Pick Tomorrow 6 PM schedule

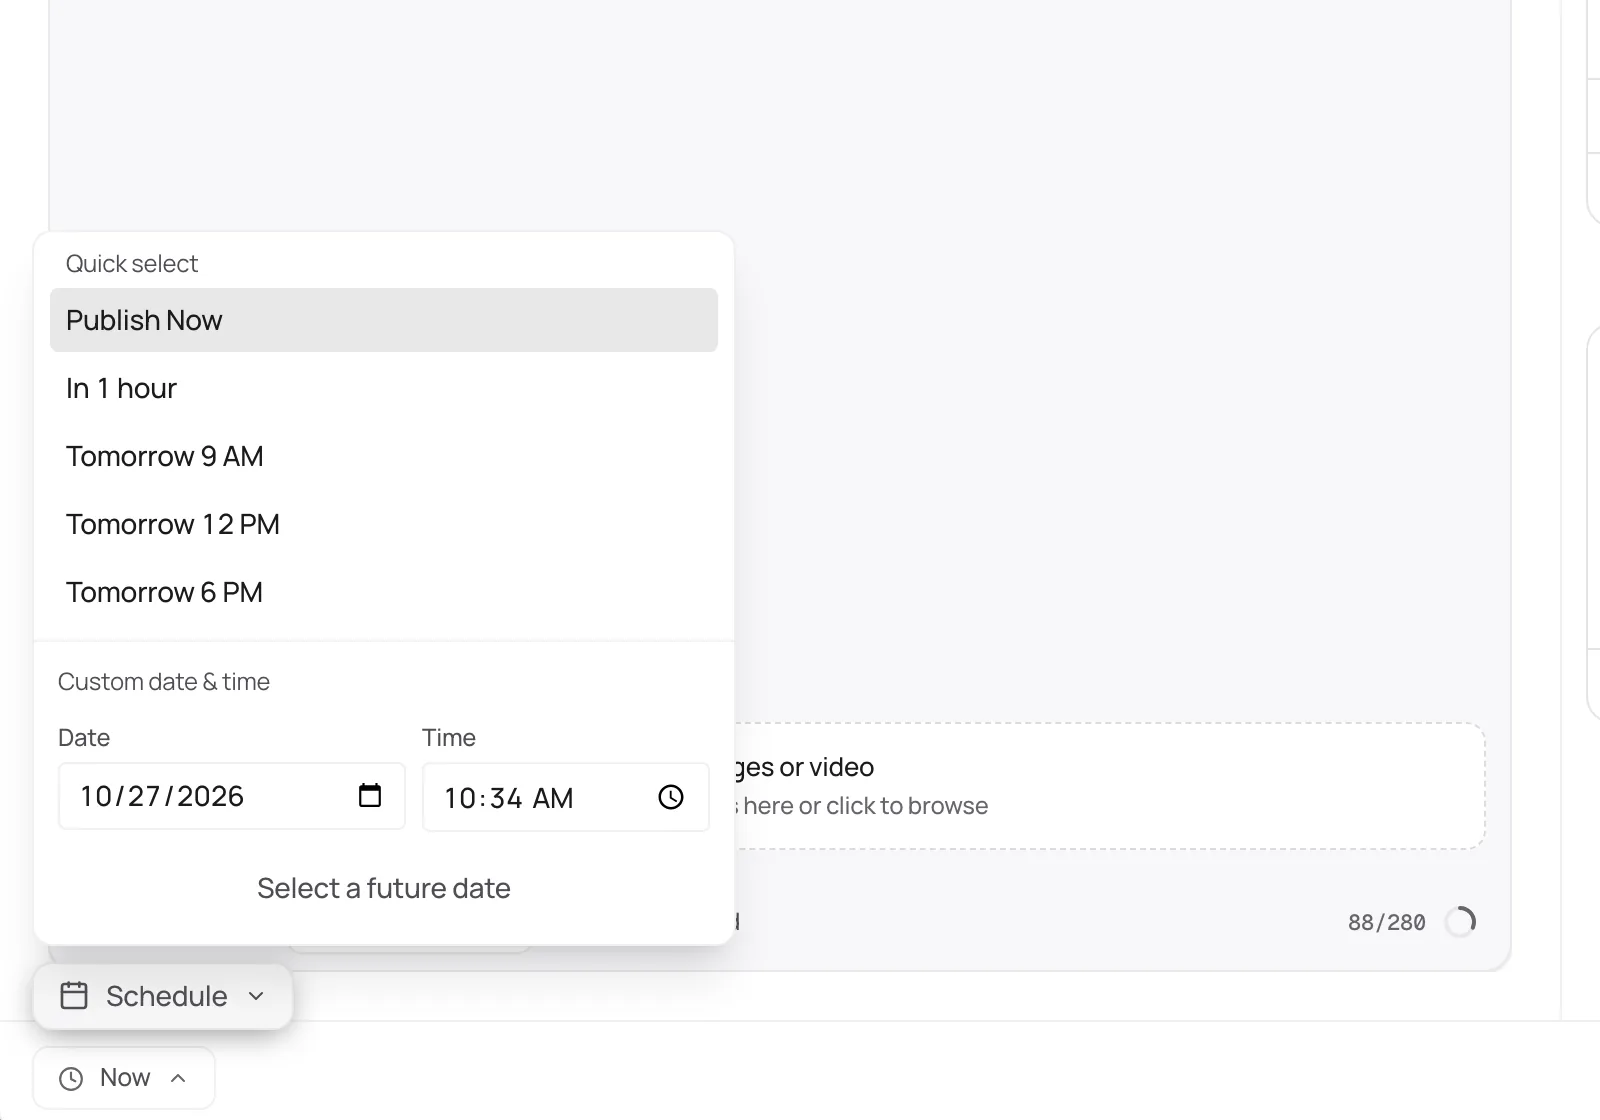tap(384, 592)
